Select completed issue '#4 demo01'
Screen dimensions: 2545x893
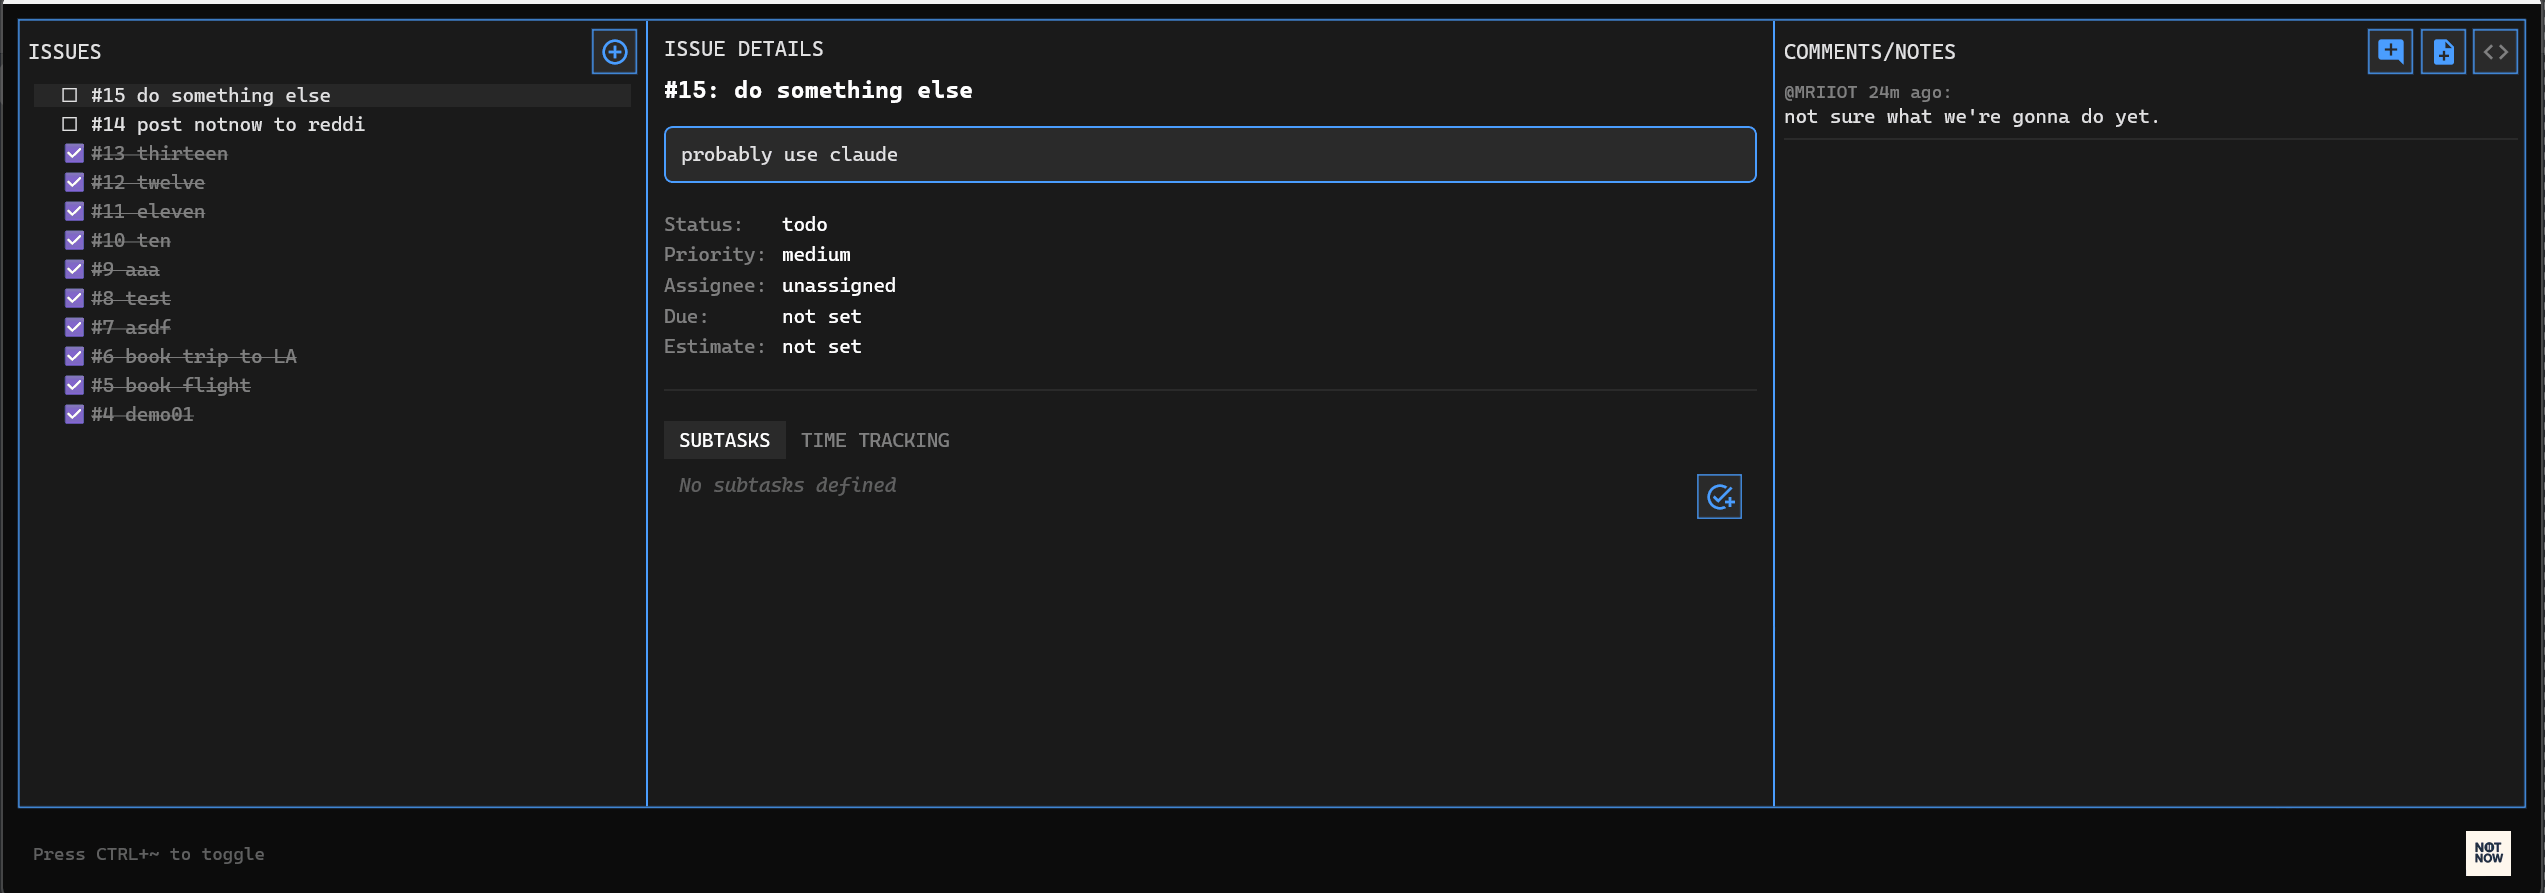(x=142, y=414)
